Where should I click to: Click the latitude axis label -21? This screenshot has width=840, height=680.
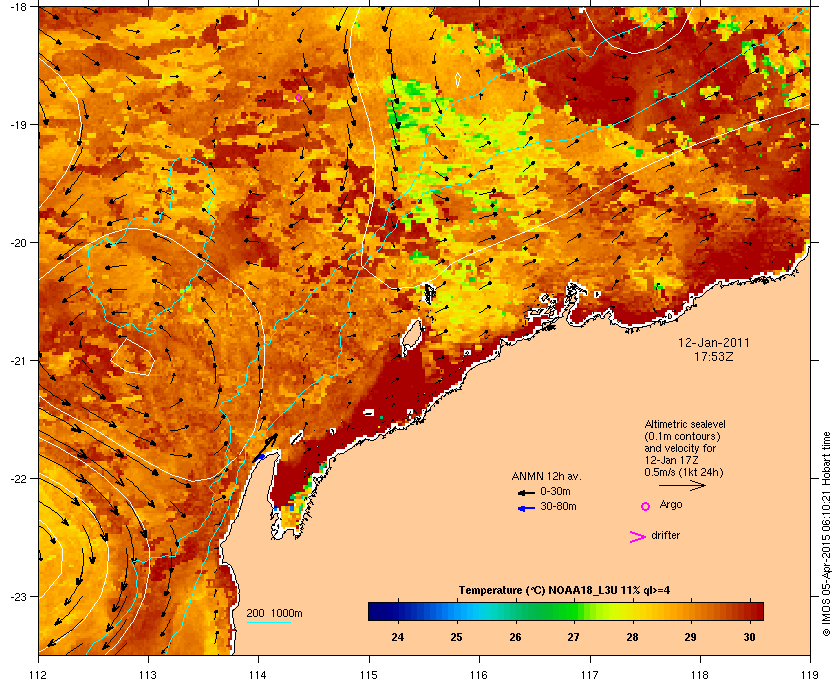point(18,361)
